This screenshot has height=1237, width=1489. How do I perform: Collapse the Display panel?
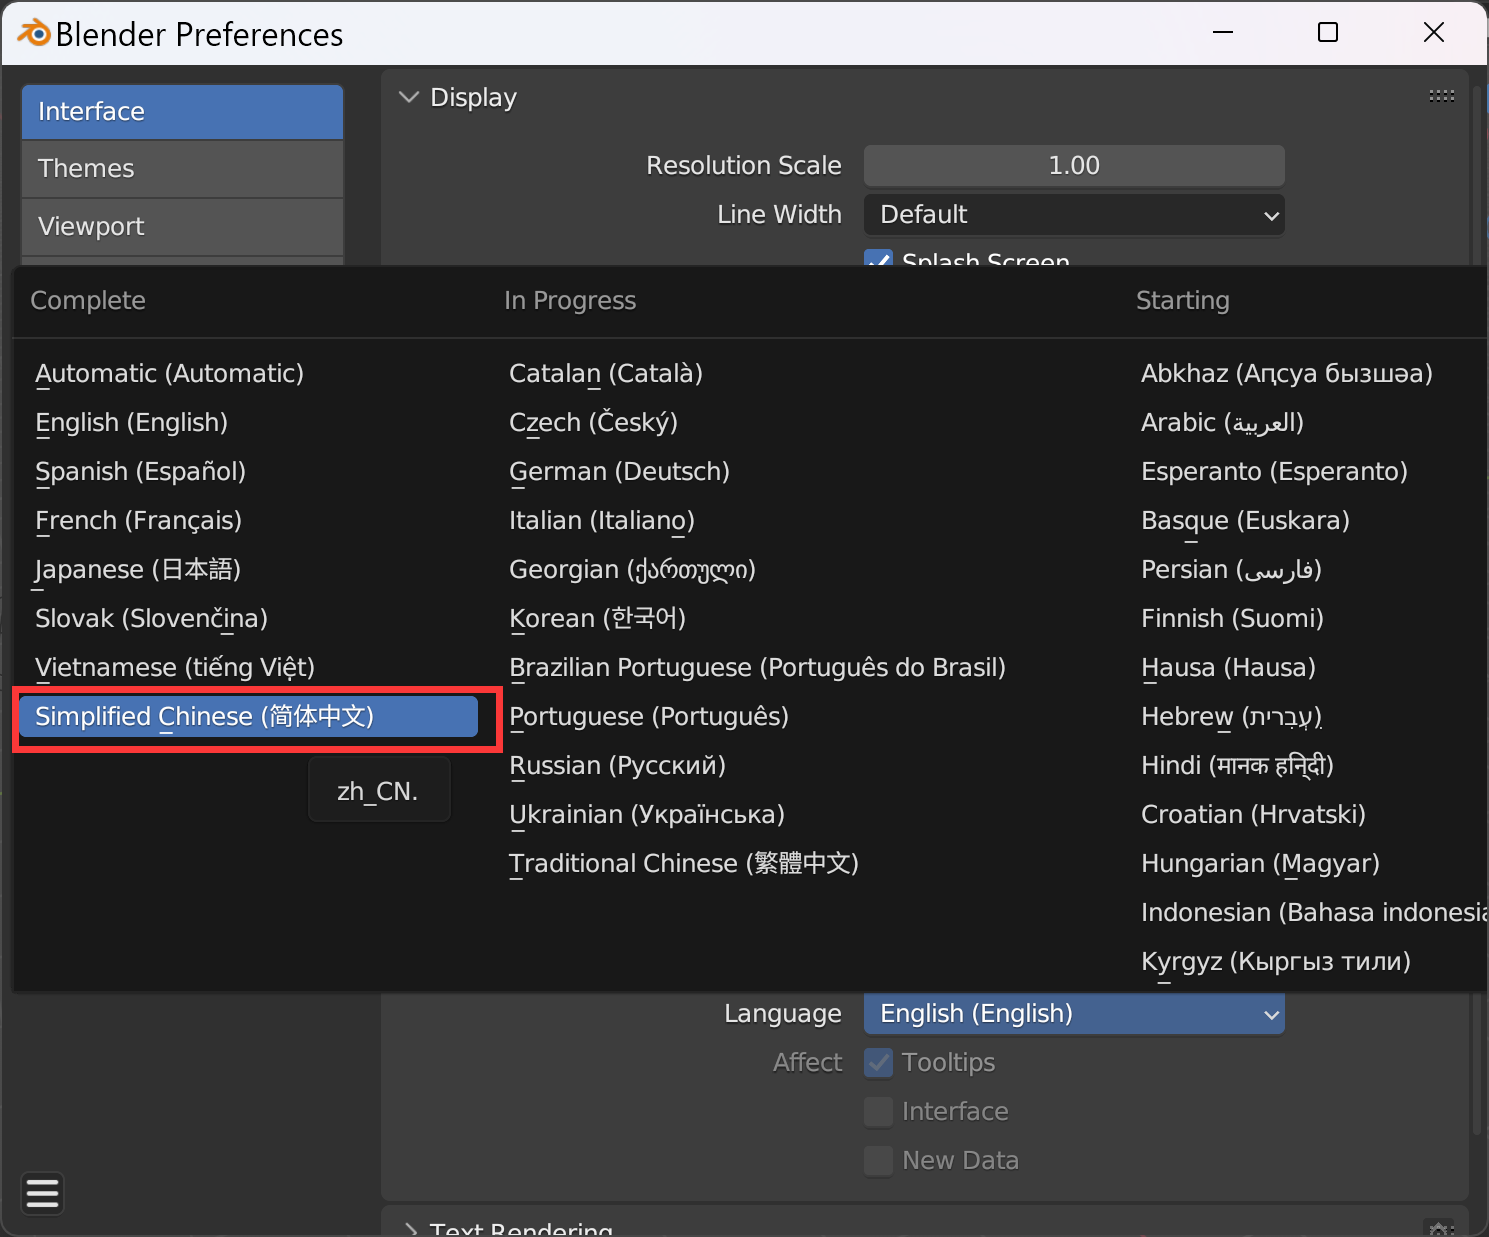coord(409,97)
